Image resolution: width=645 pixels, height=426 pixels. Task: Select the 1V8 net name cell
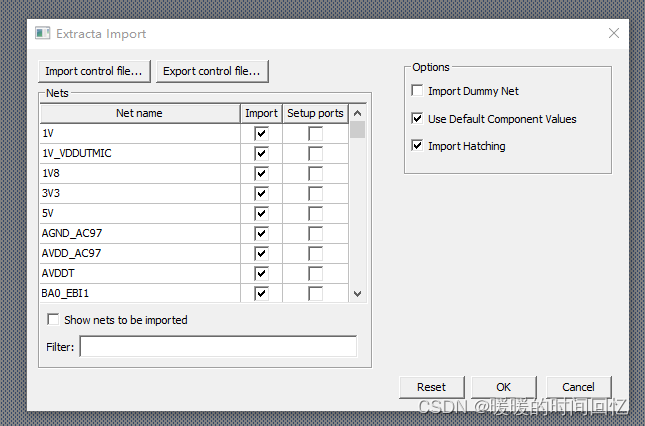(140, 174)
